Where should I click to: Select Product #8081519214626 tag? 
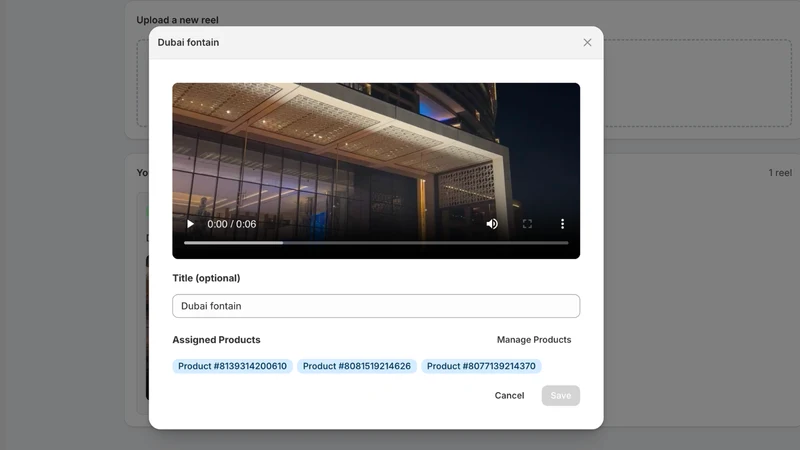click(x=357, y=366)
